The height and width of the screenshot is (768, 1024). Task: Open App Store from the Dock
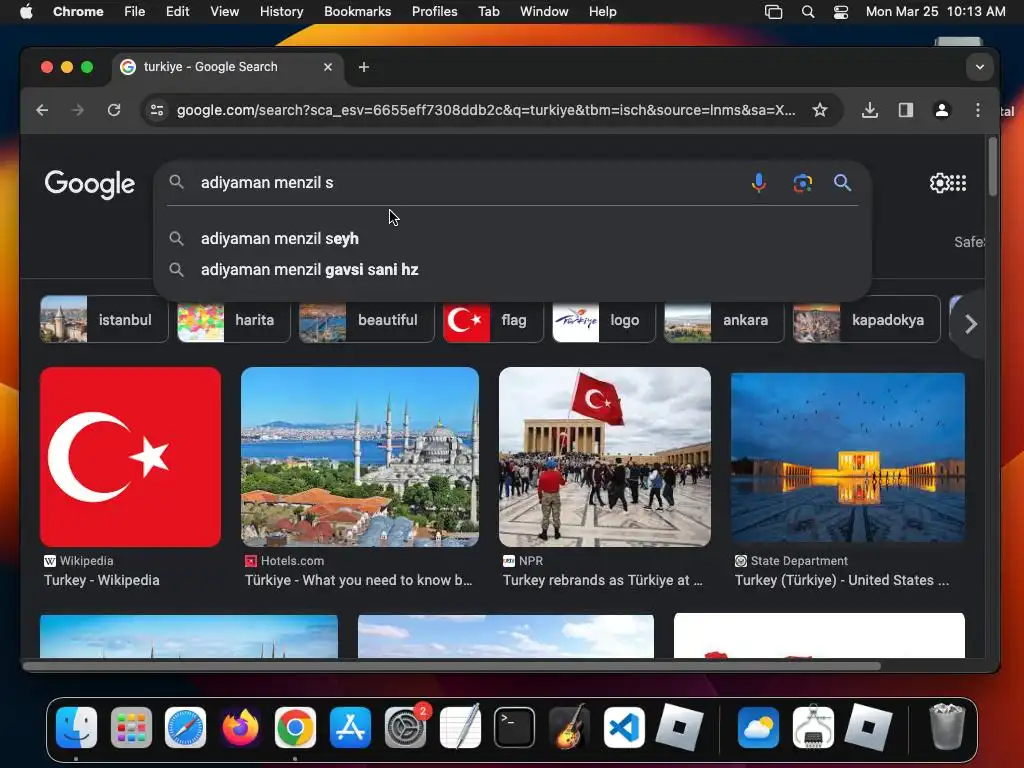click(x=350, y=727)
